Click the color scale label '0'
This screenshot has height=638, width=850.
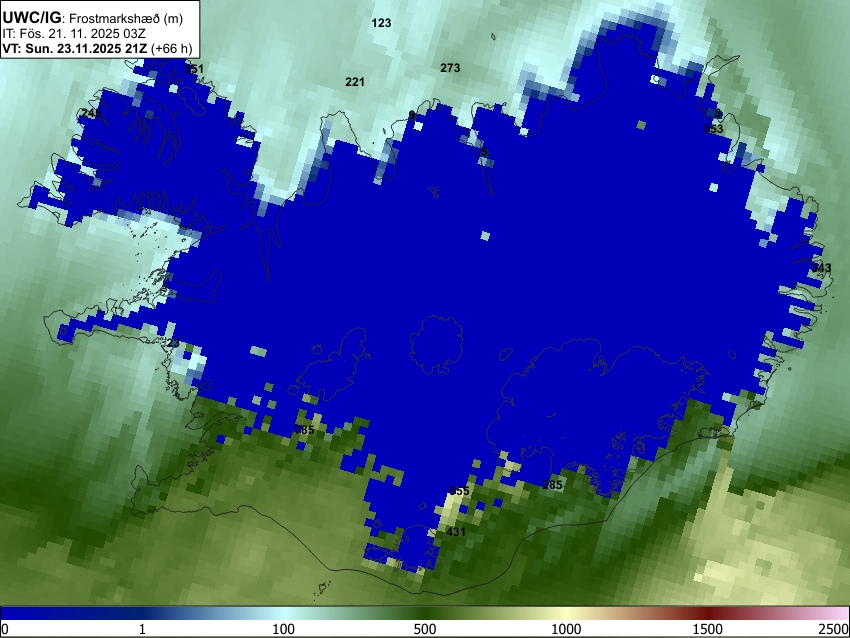[5, 629]
